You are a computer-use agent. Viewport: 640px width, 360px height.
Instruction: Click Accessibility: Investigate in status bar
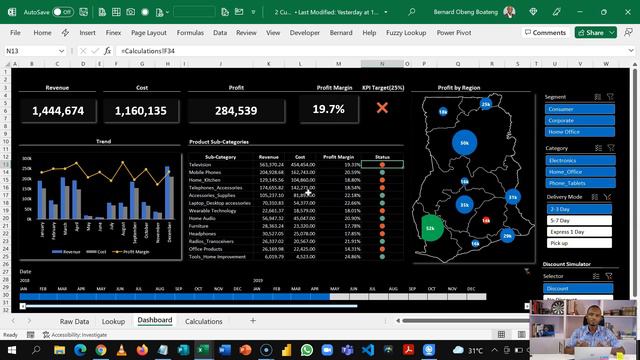coord(75,335)
